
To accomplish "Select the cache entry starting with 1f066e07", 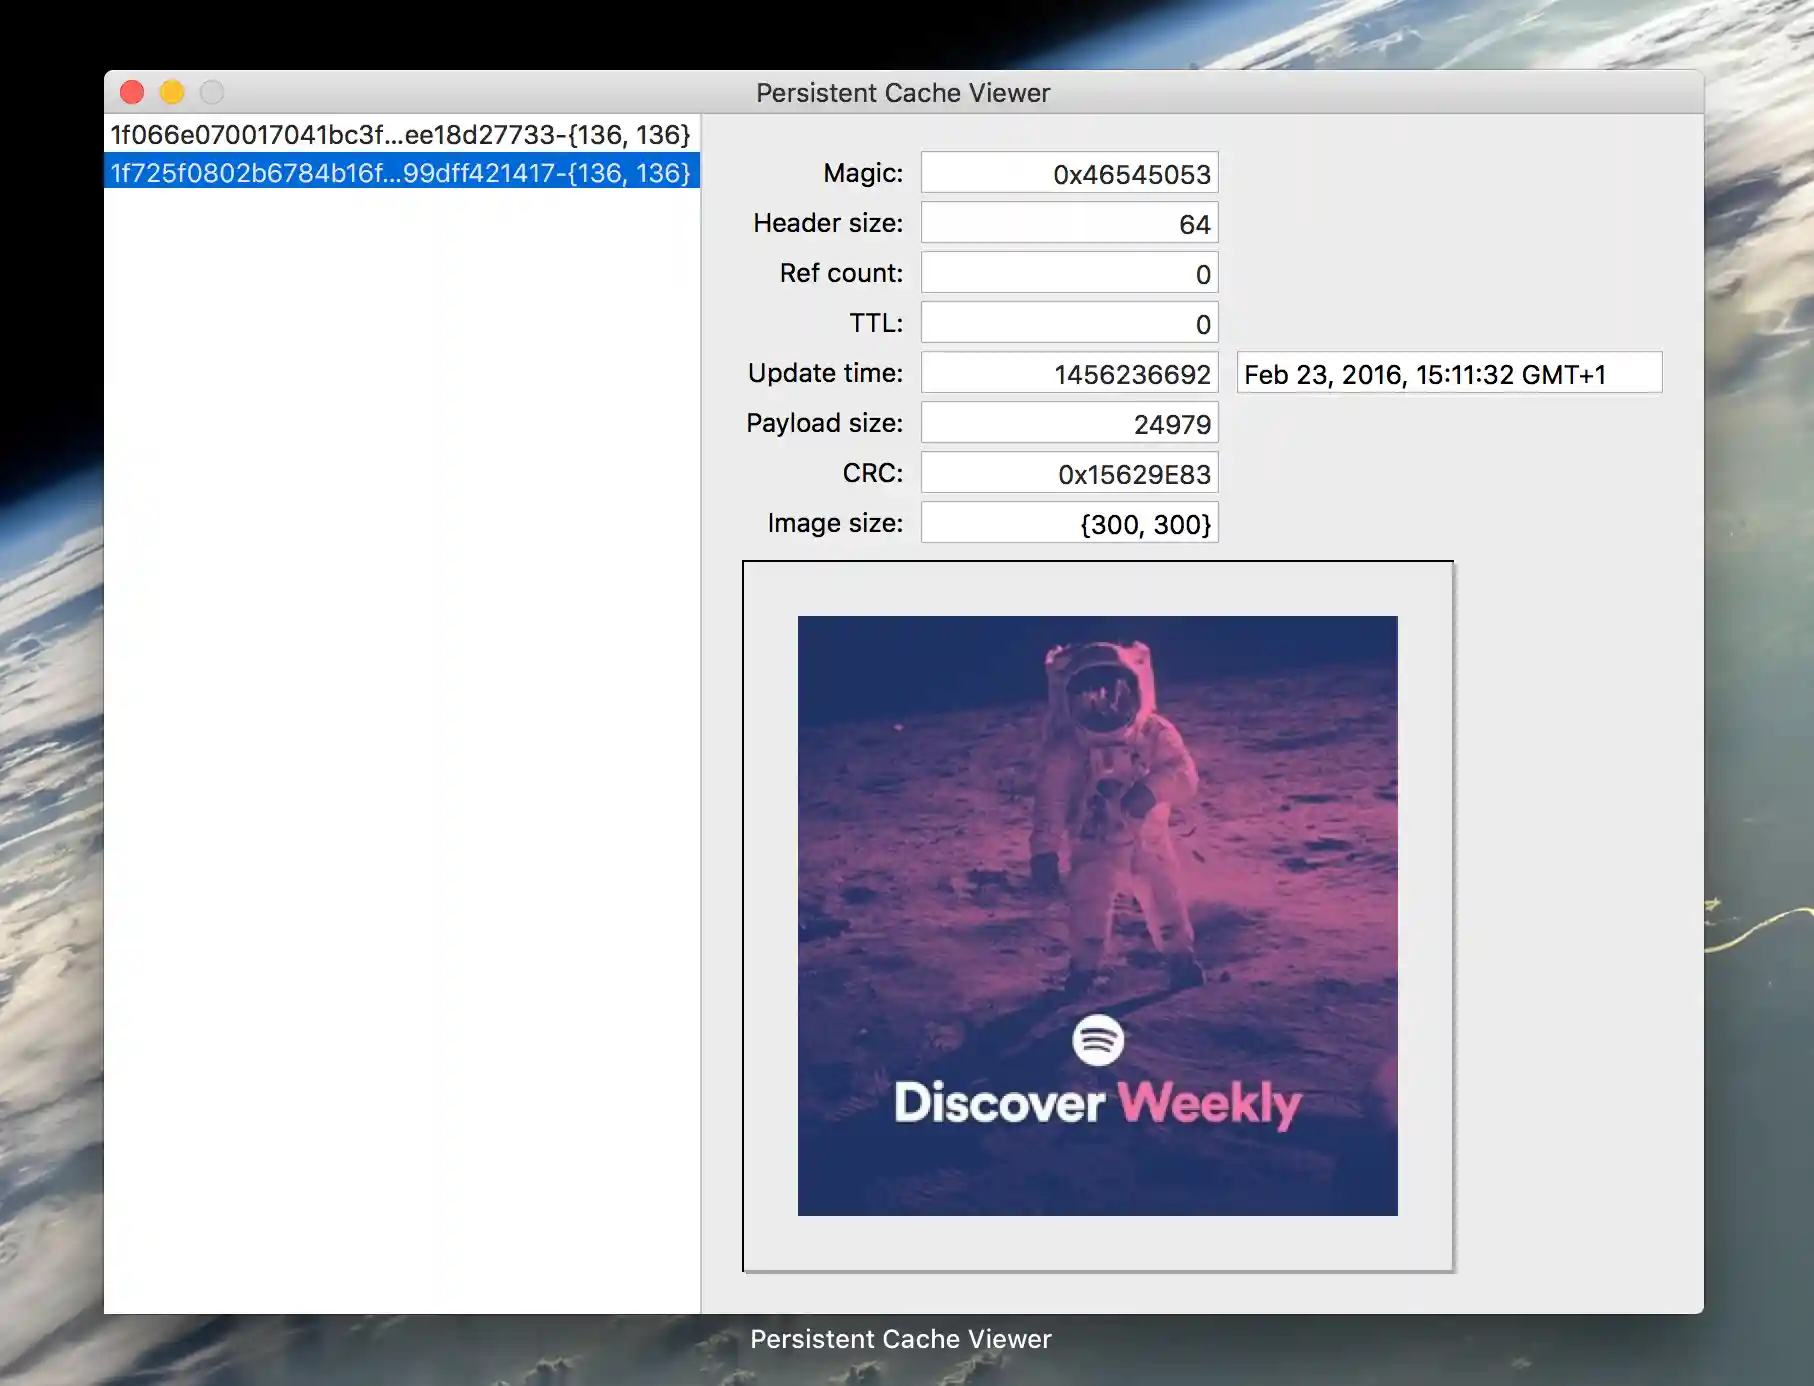I will tap(400, 135).
